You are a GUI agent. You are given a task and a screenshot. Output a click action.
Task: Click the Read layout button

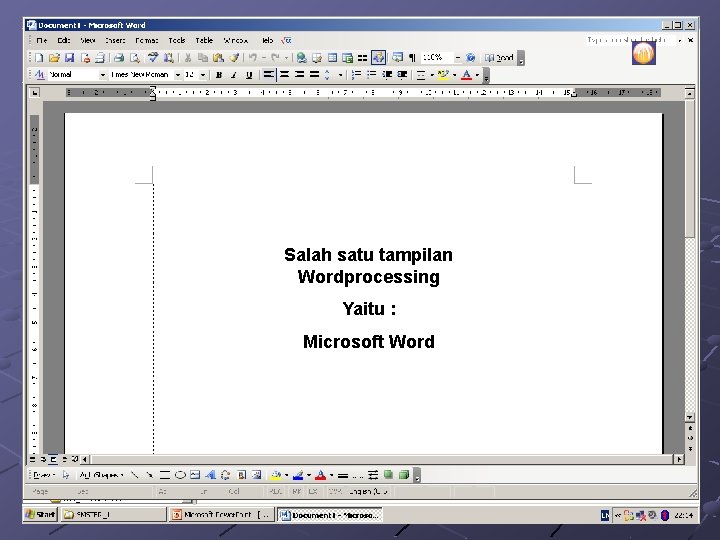(x=500, y=58)
